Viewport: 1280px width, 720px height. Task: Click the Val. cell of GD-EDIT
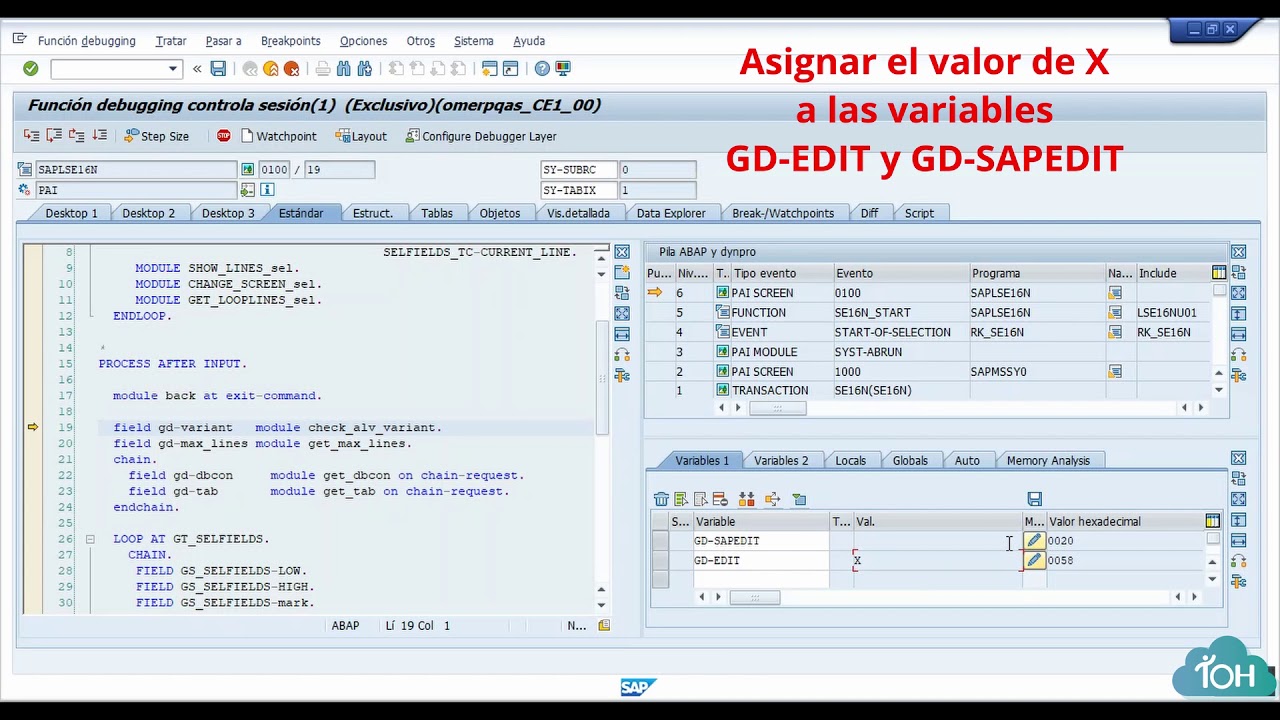coord(937,561)
